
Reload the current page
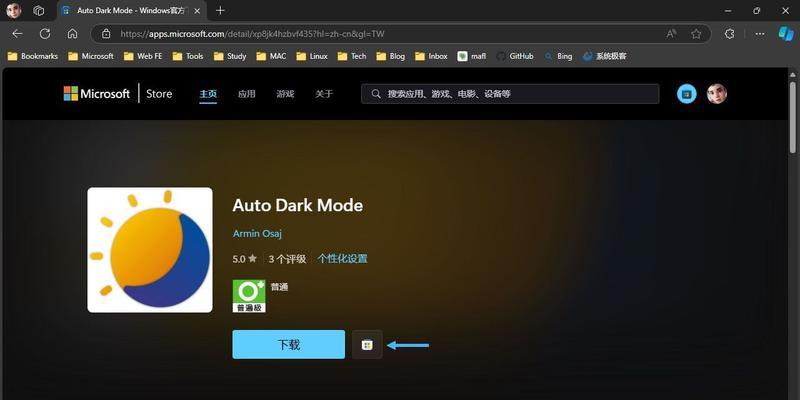tap(45, 34)
